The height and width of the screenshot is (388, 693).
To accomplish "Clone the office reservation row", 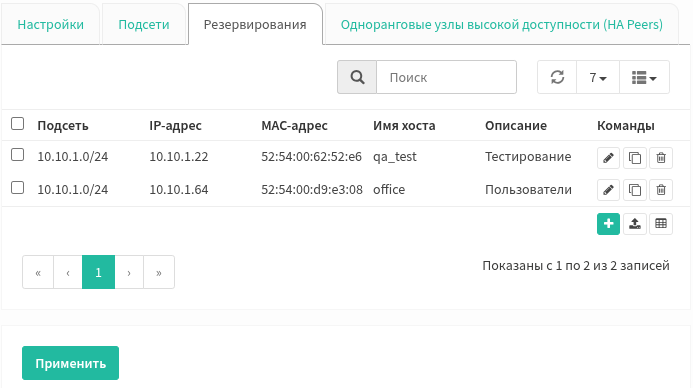I will click(x=635, y=190).
